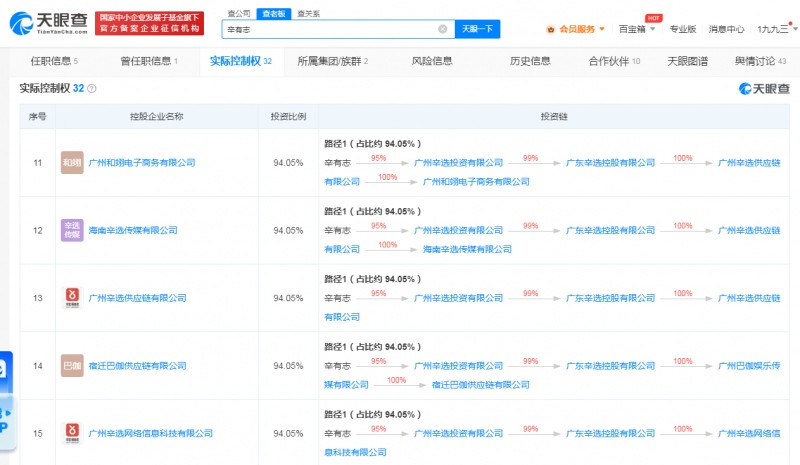Click the 宿迁巴伽供应链 company logo
Viewport: 800px width, 465px height.
(x=72, y=366)
